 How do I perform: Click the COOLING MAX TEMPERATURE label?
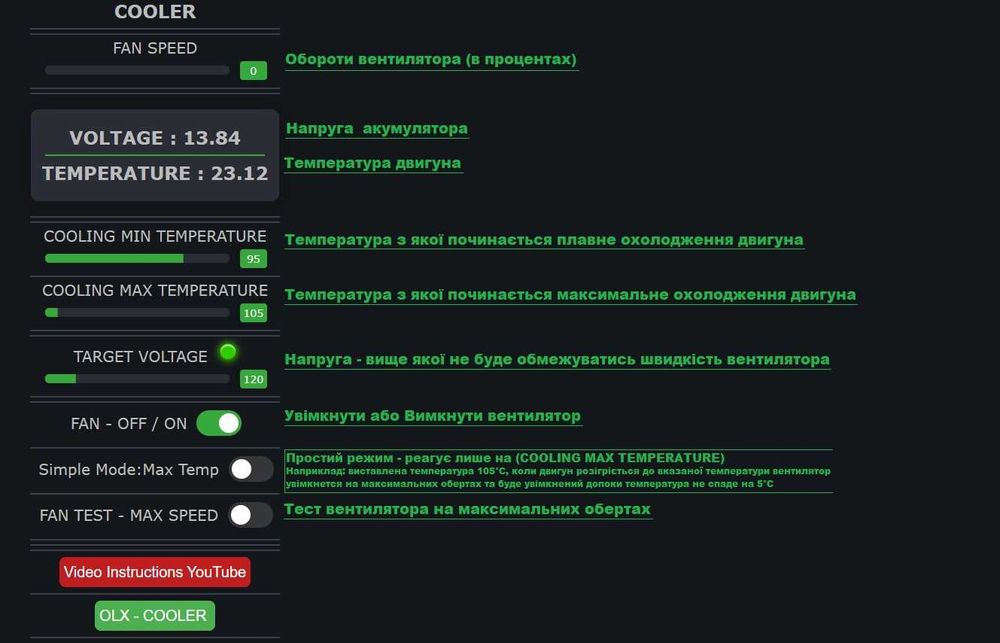coord(155,290)
